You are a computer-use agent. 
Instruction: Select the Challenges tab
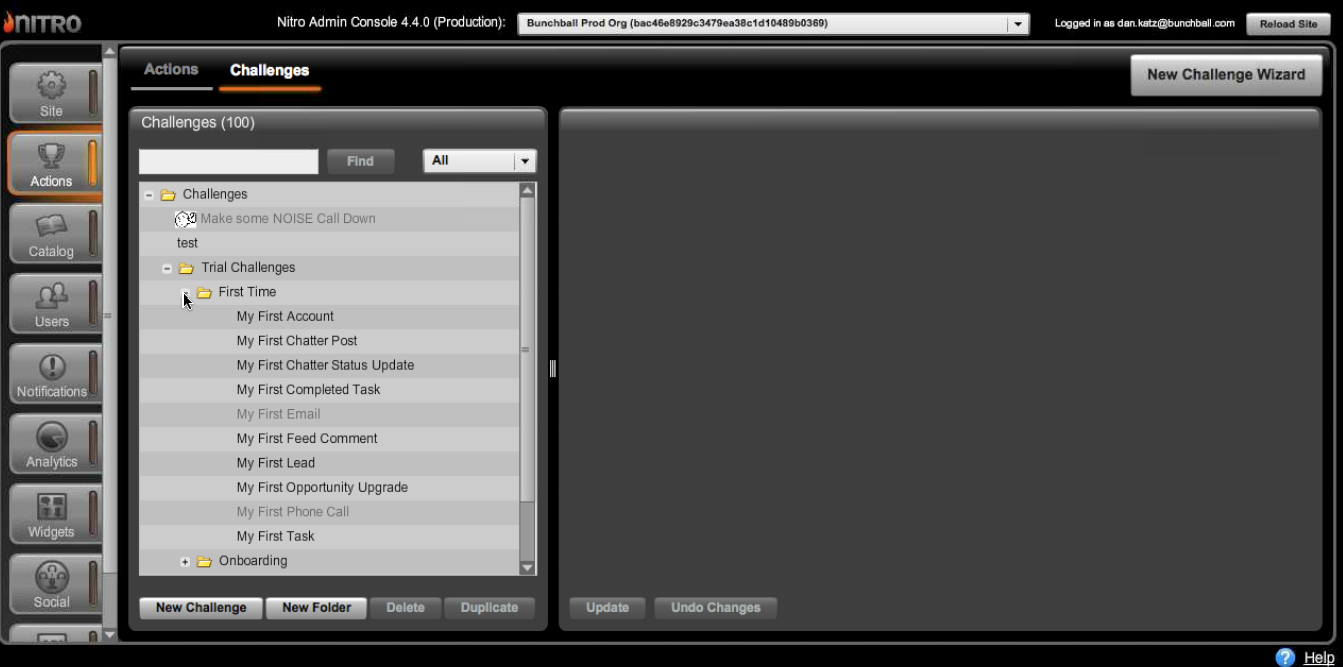269,70
